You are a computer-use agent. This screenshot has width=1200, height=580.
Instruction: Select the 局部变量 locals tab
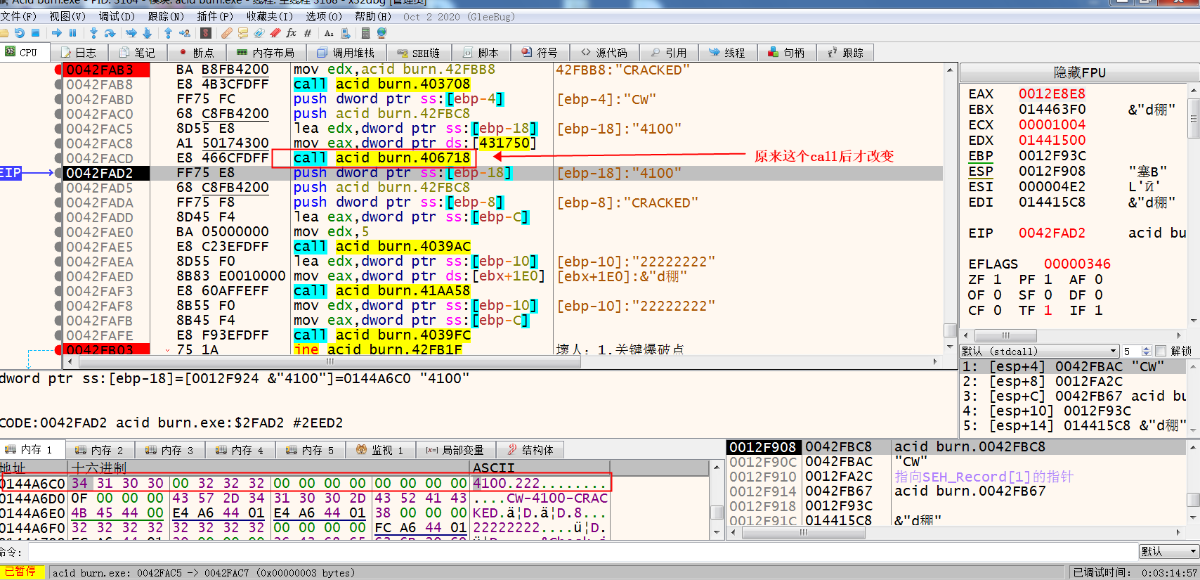click(454, 450)
